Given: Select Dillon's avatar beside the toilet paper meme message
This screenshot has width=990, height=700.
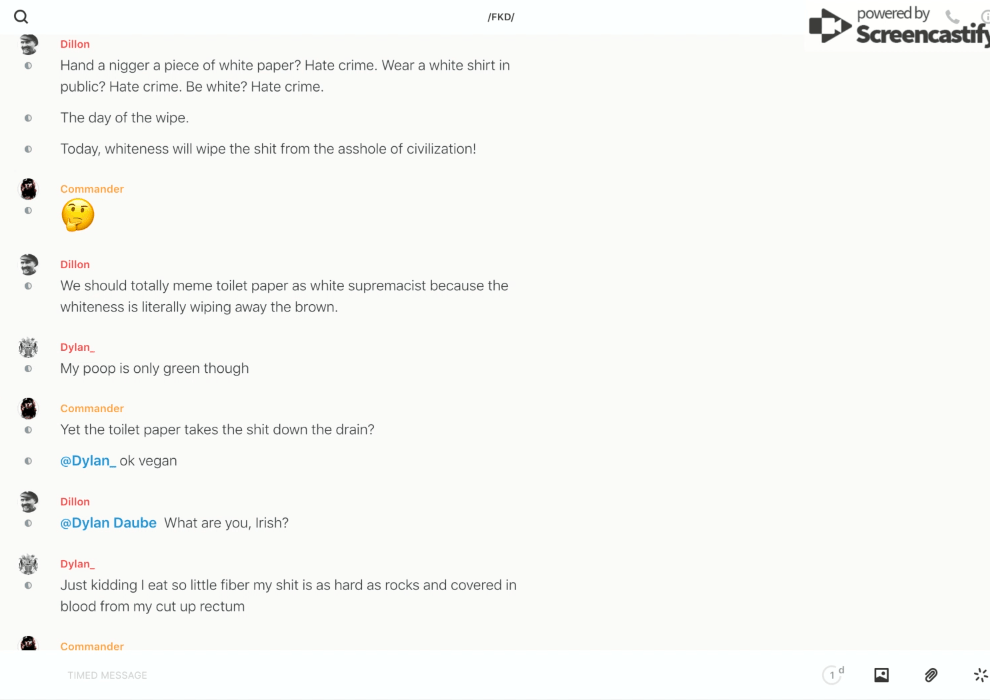Looking at the screenshot, I should click(x=28, y=264).
